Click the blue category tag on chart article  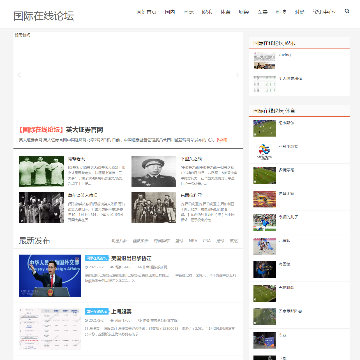pyautogui.click(x=97, y=311)
